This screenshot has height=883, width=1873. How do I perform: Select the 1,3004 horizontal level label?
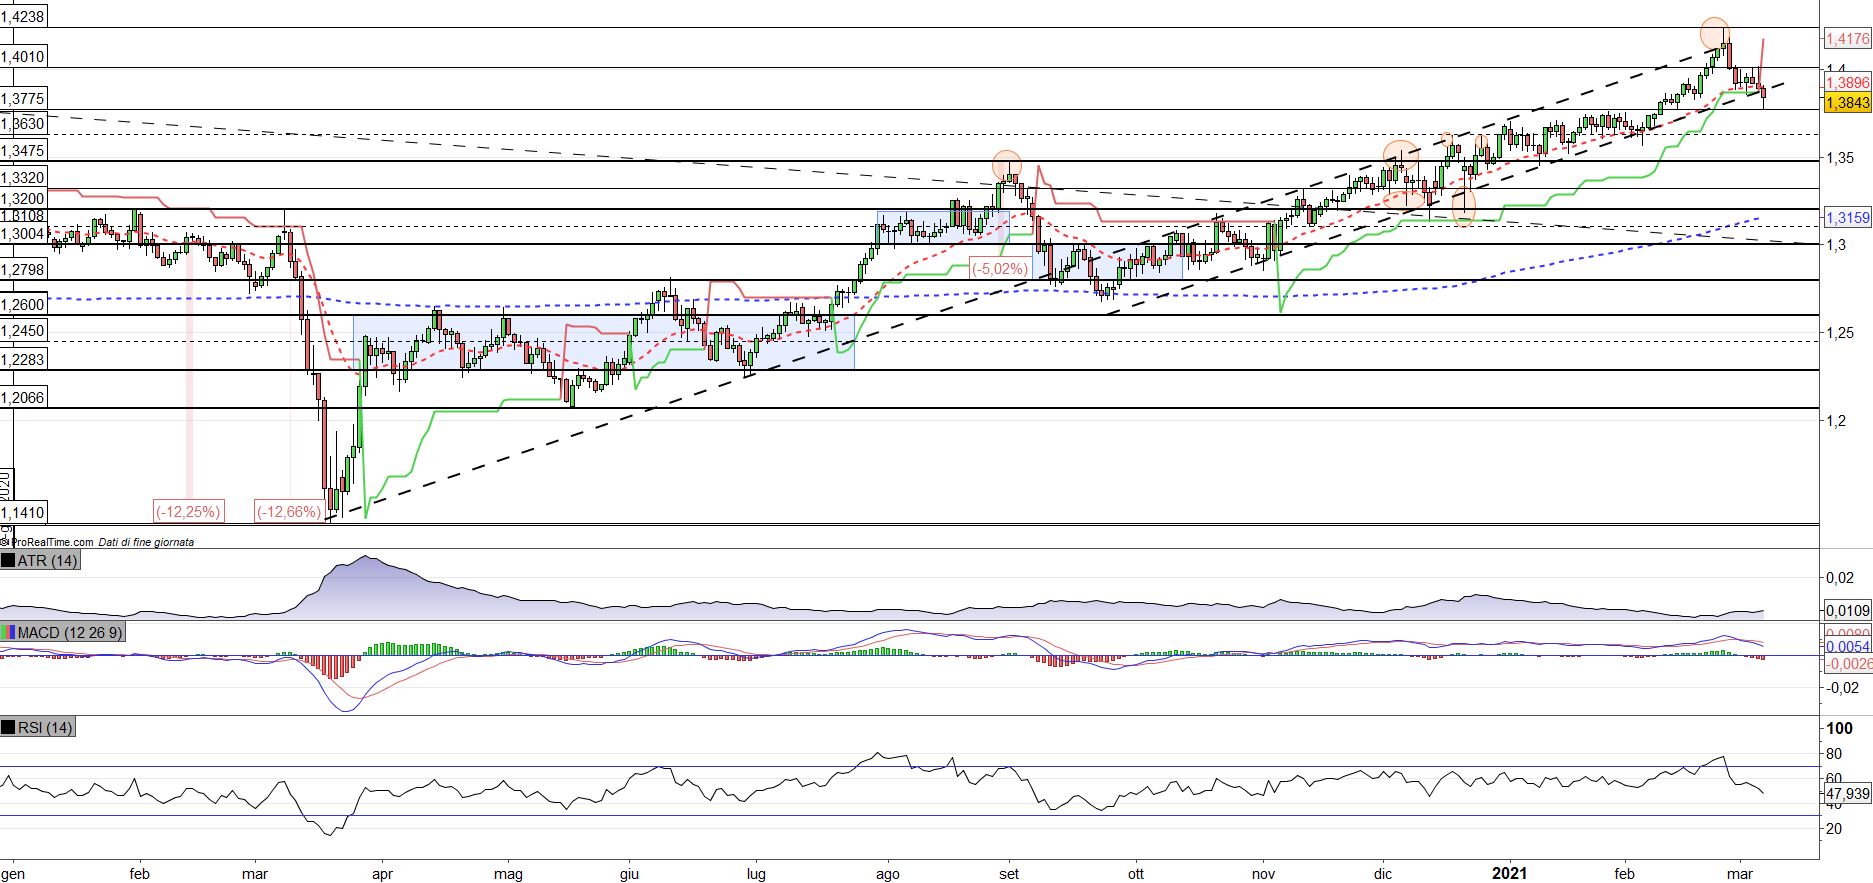point(23,233)
